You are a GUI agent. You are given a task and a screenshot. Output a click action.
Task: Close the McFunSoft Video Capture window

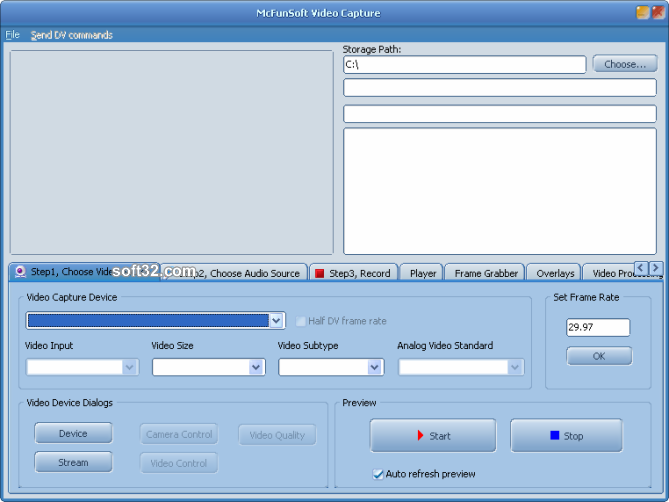coord(658,12)
